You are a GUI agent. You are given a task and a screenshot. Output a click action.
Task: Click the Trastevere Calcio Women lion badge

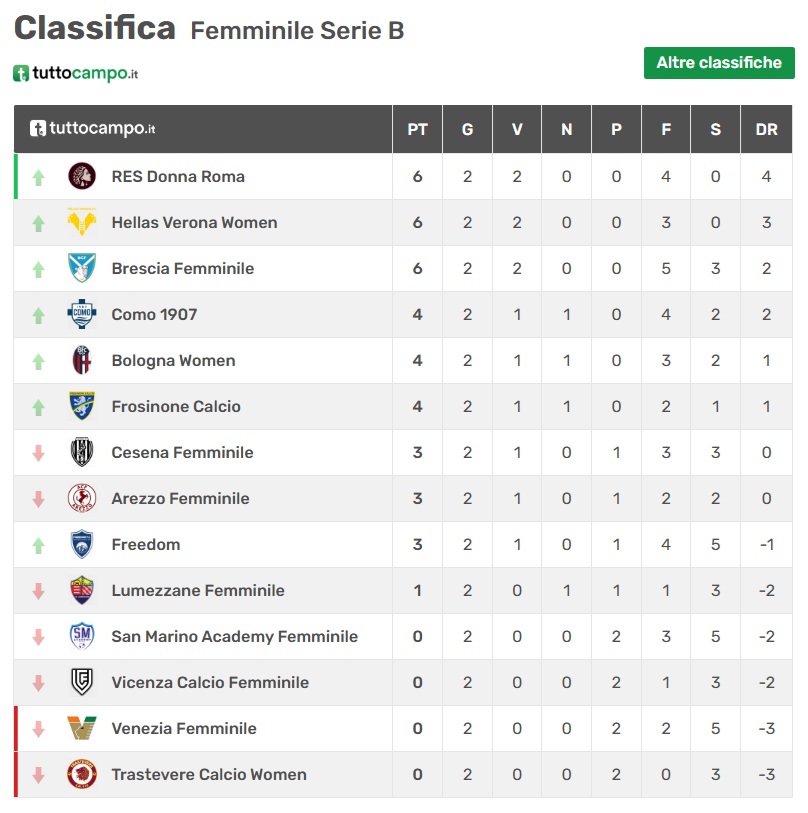click(82, 774)
